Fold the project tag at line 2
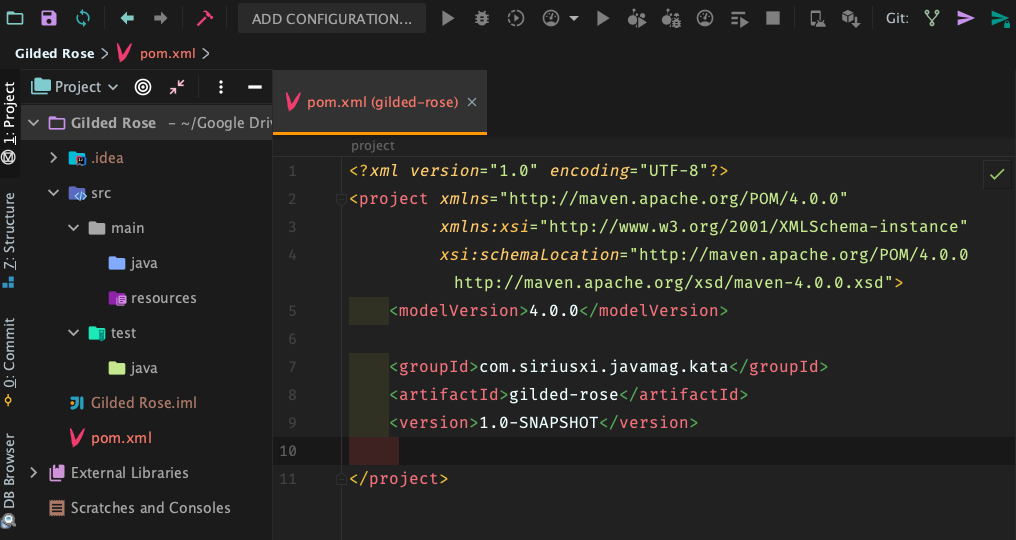The width and height of the screenshot is (1016, 540). pyautogui.click(x=341, y=199)
